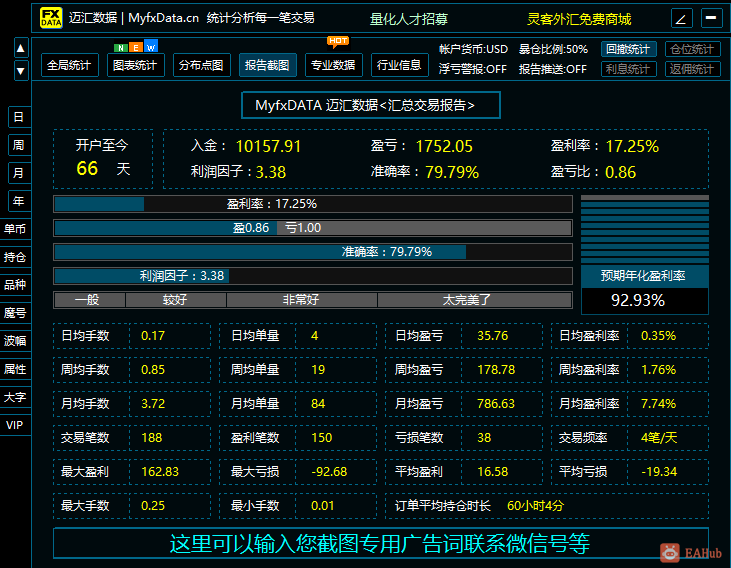Image resolution: width=731 pixels, height=568 pixels.
Task: Click the down arrow button in sidebar
Action: click(21, 71)
